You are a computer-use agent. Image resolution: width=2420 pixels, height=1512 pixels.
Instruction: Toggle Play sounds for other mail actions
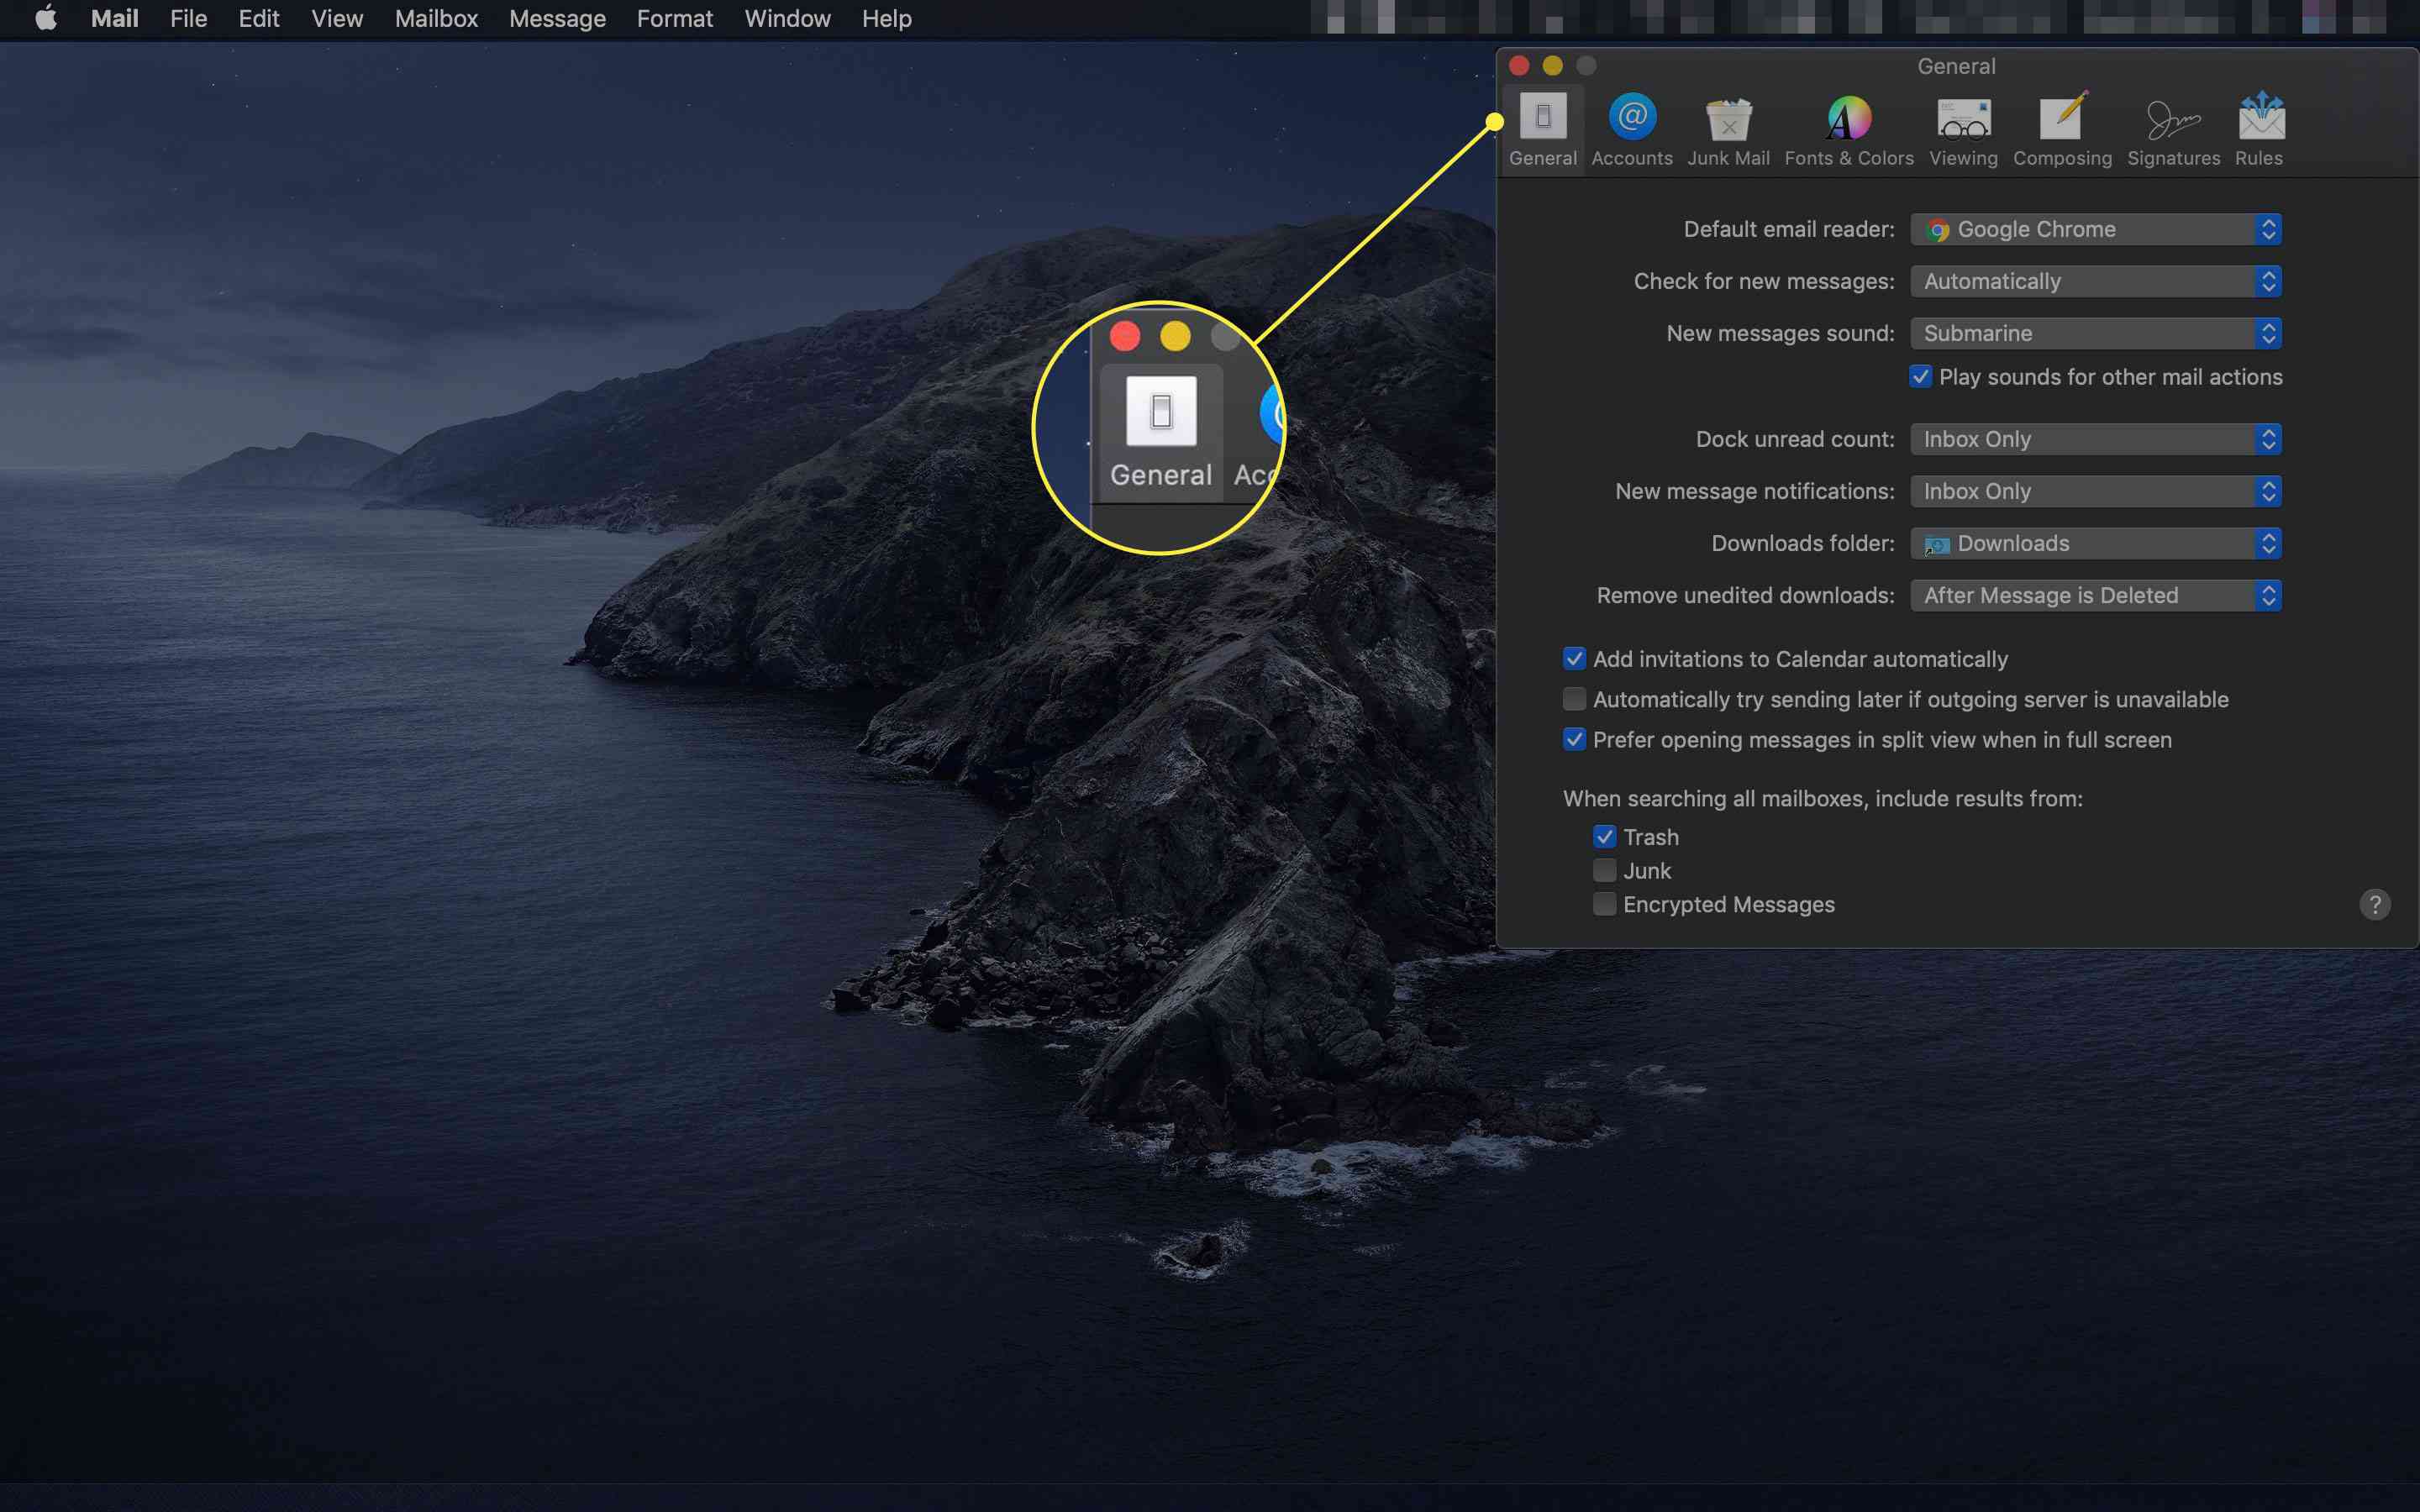(x=1920, y=376)
